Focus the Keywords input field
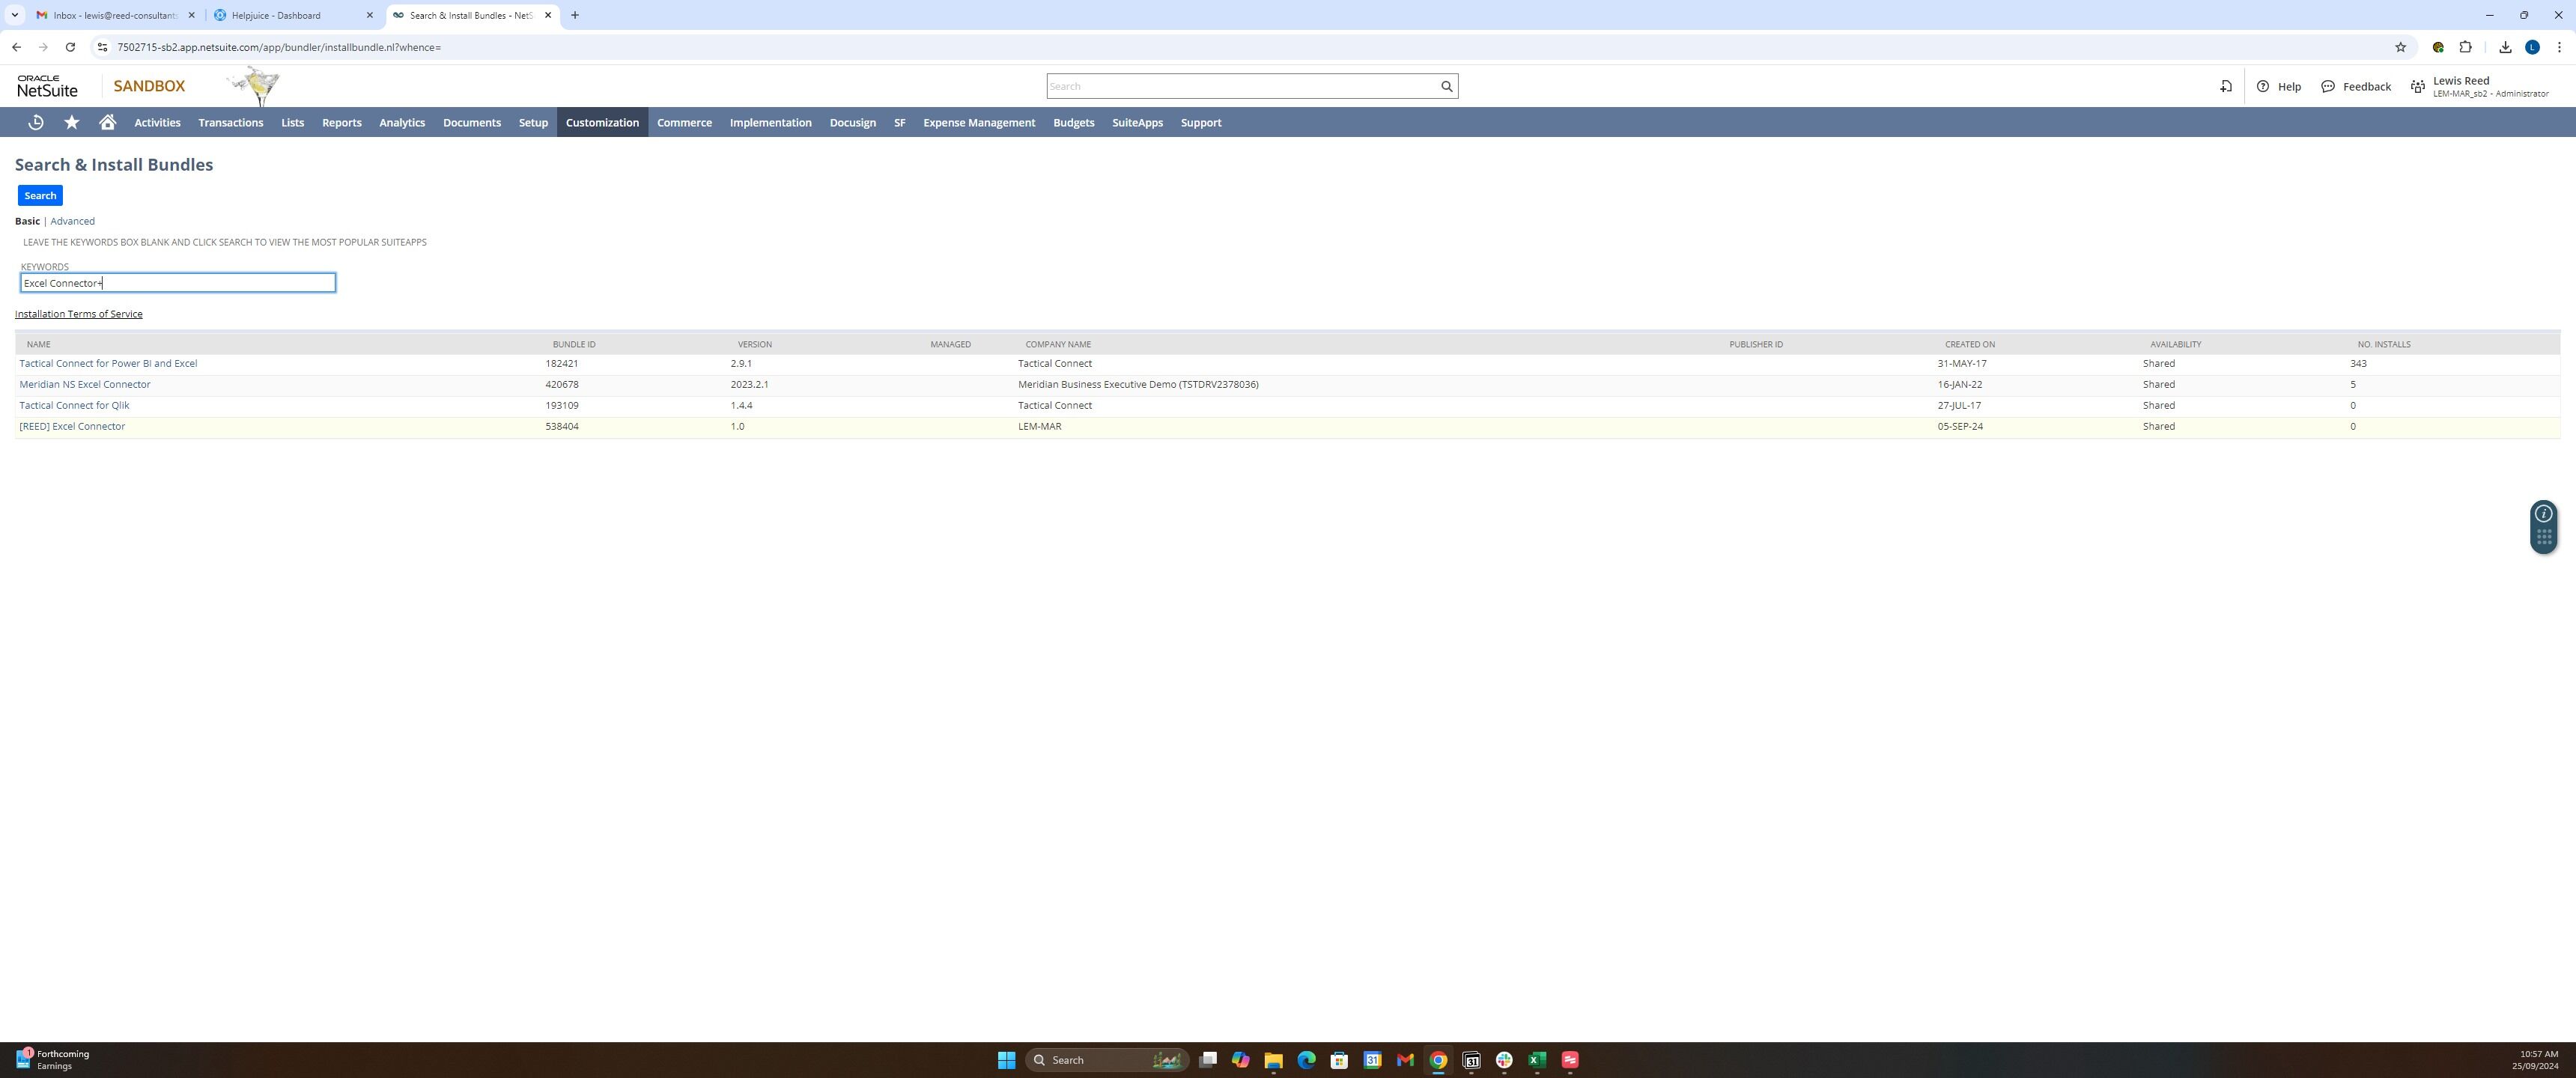Screen dimensions: 2576x1078 [178, 283]
